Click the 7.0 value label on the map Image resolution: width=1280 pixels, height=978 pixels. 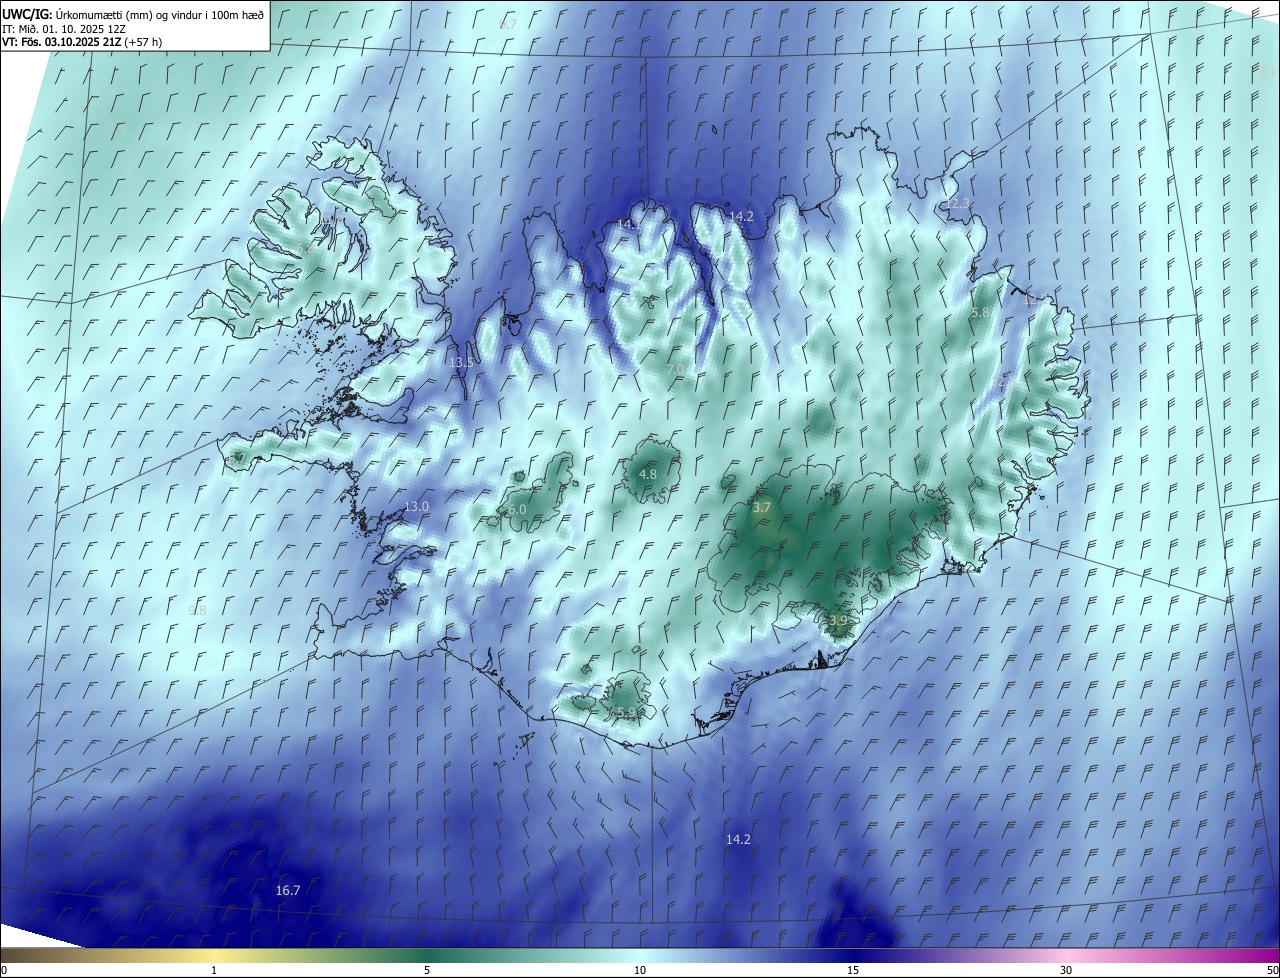click(x=676, y=369)
